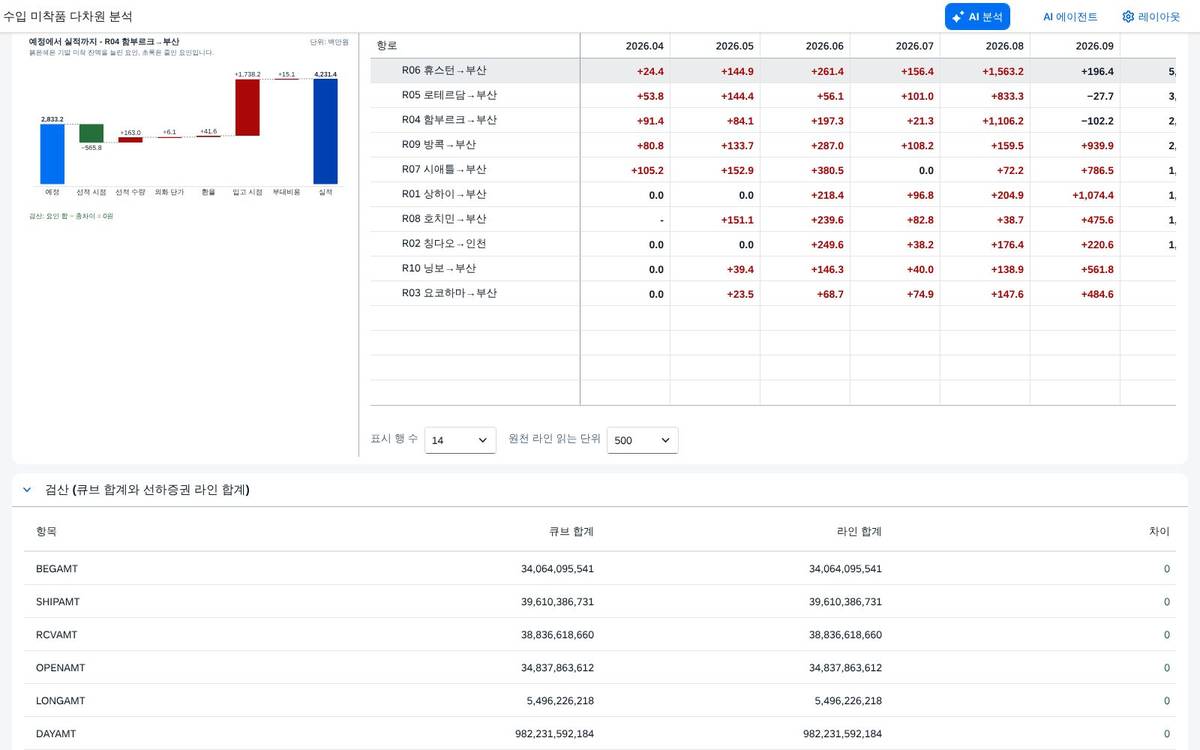
Task: Click the 차이 column header
Action: tap(1159, 532)
